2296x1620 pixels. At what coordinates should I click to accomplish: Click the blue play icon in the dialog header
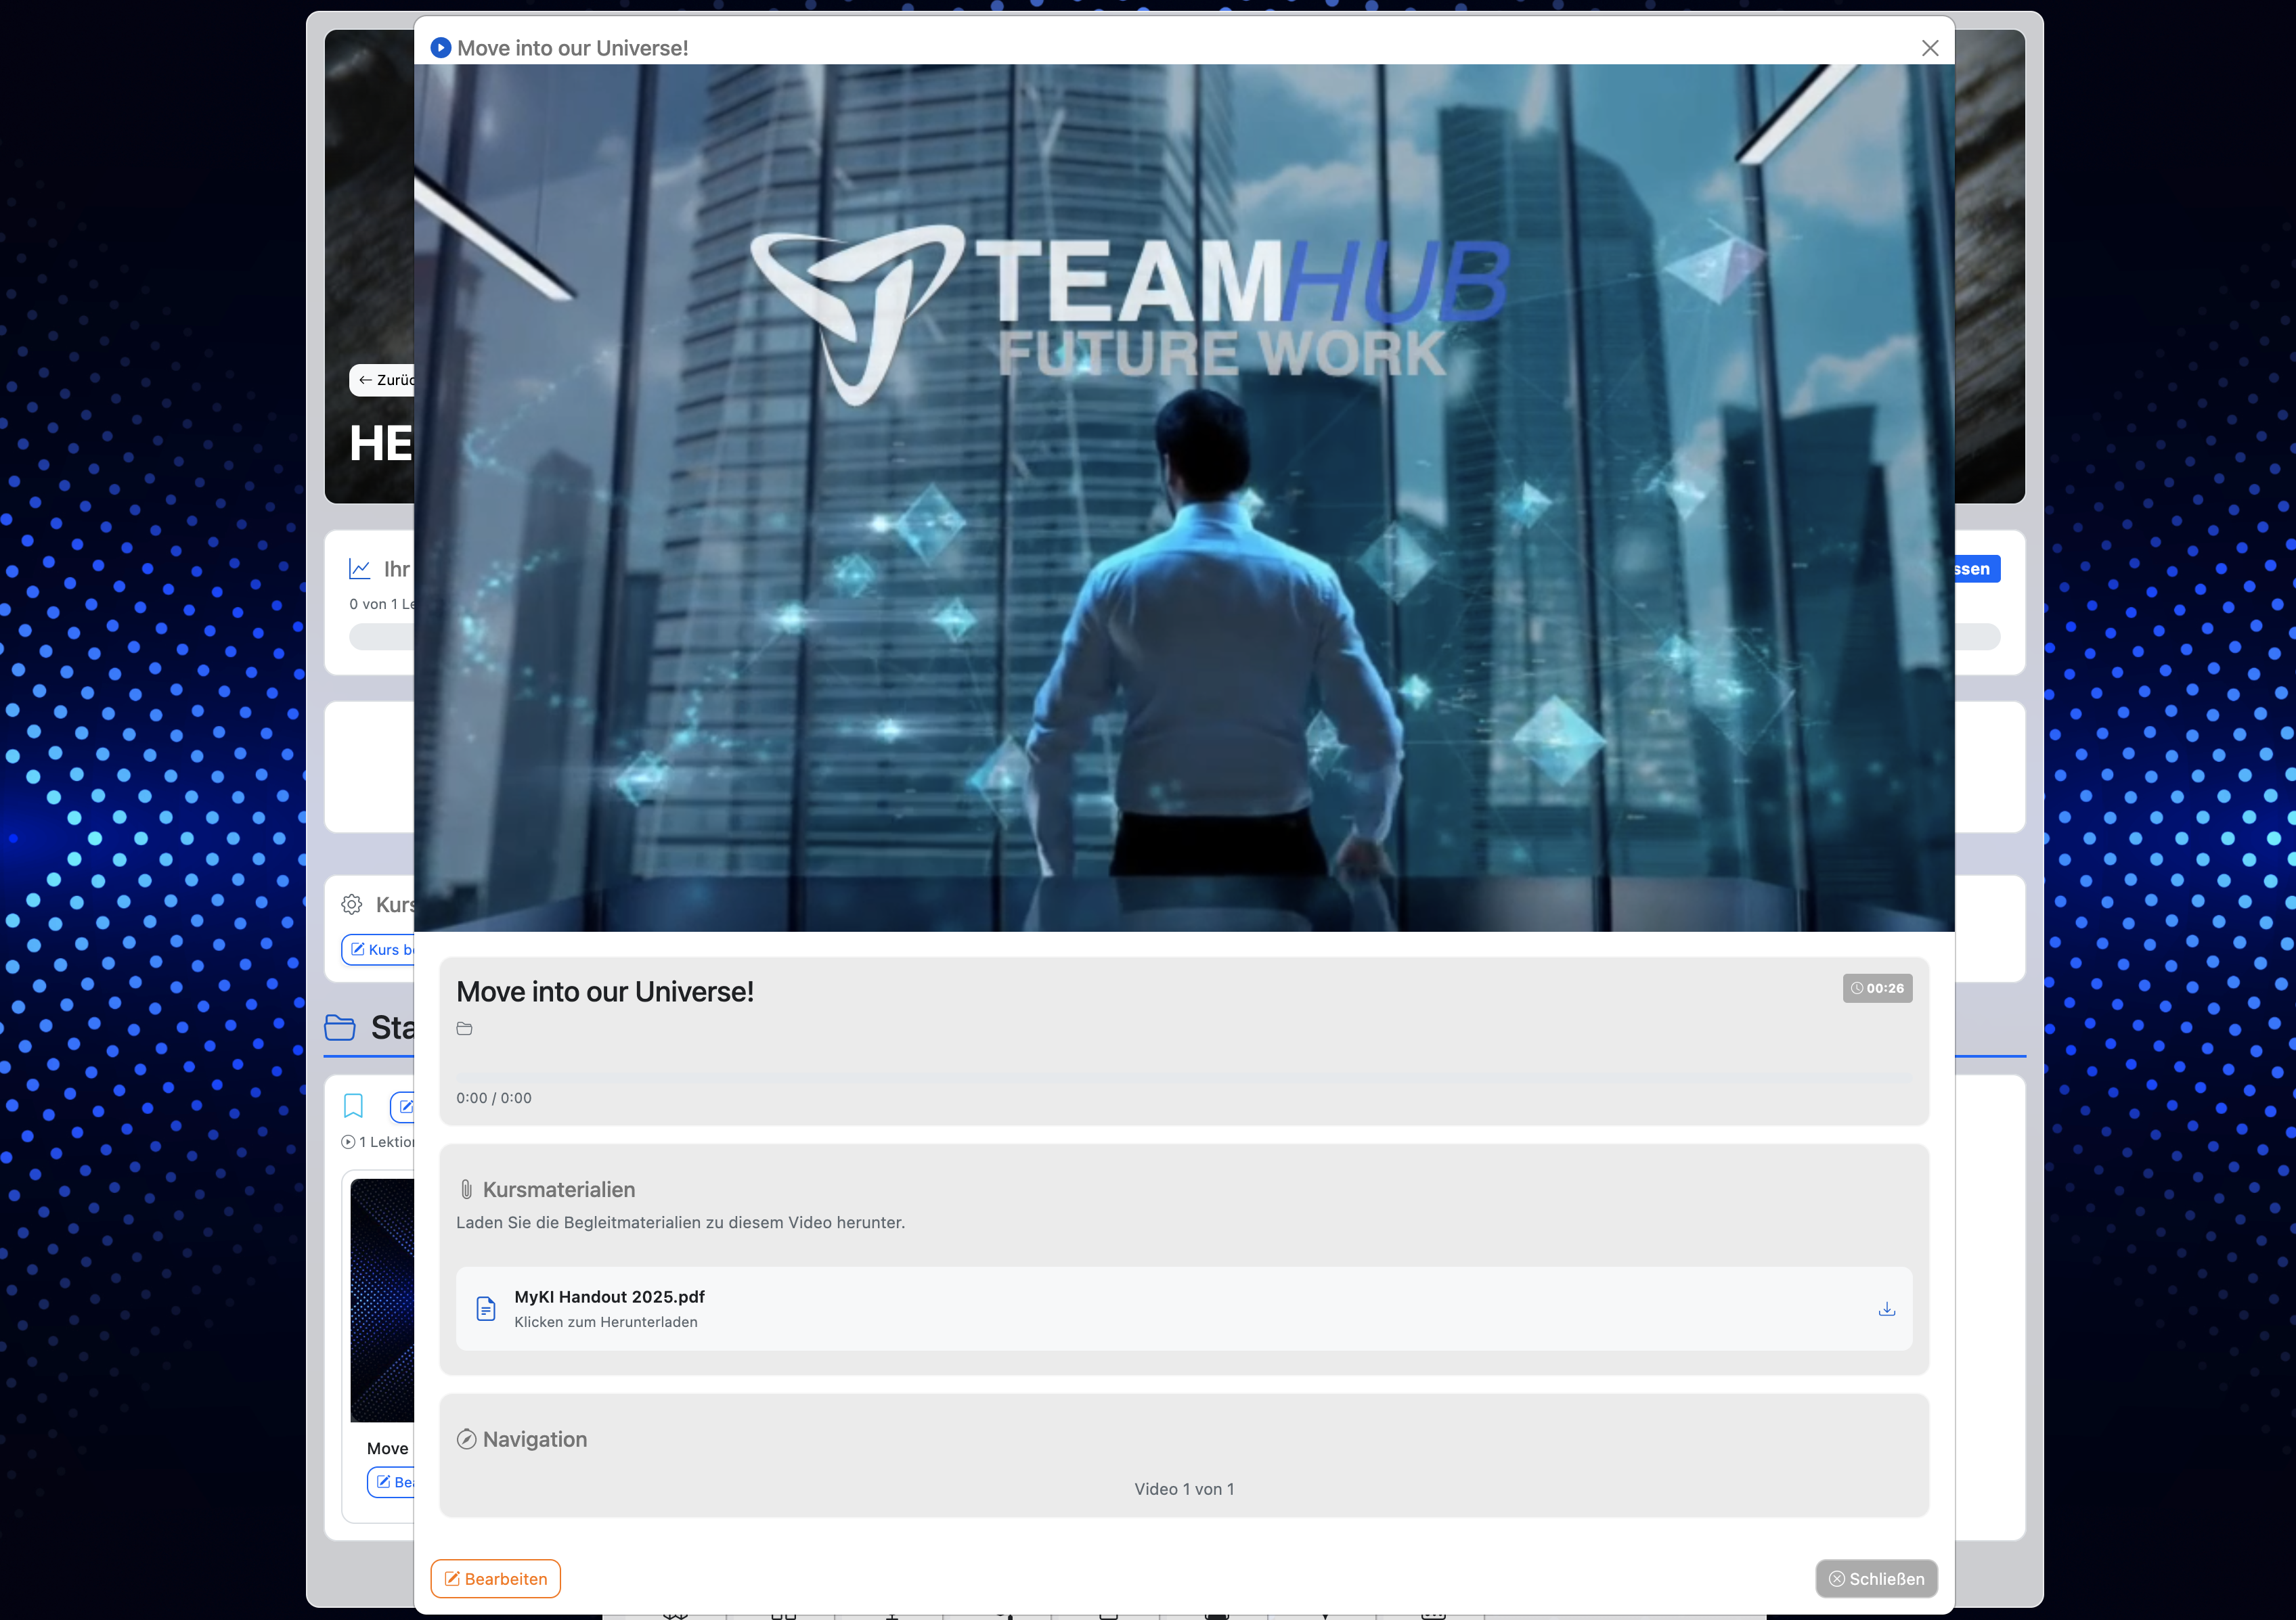click(440, 48)
